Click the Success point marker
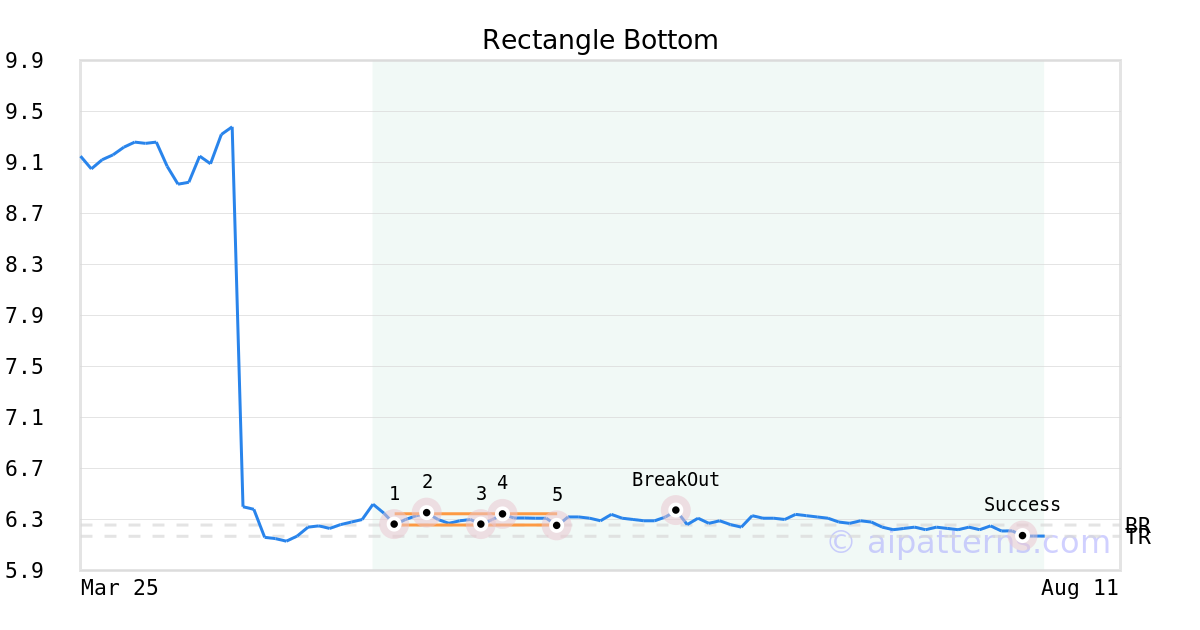1200x630 pixels. (1022, 536)
